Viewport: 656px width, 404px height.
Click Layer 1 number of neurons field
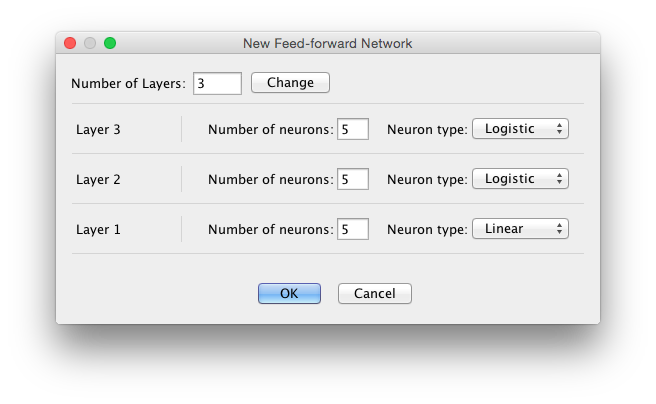353,229
